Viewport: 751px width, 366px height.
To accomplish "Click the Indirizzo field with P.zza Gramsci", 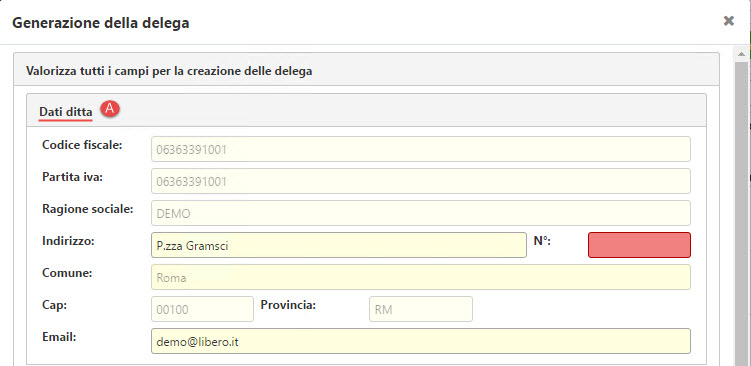I will [x=339, y=245].
